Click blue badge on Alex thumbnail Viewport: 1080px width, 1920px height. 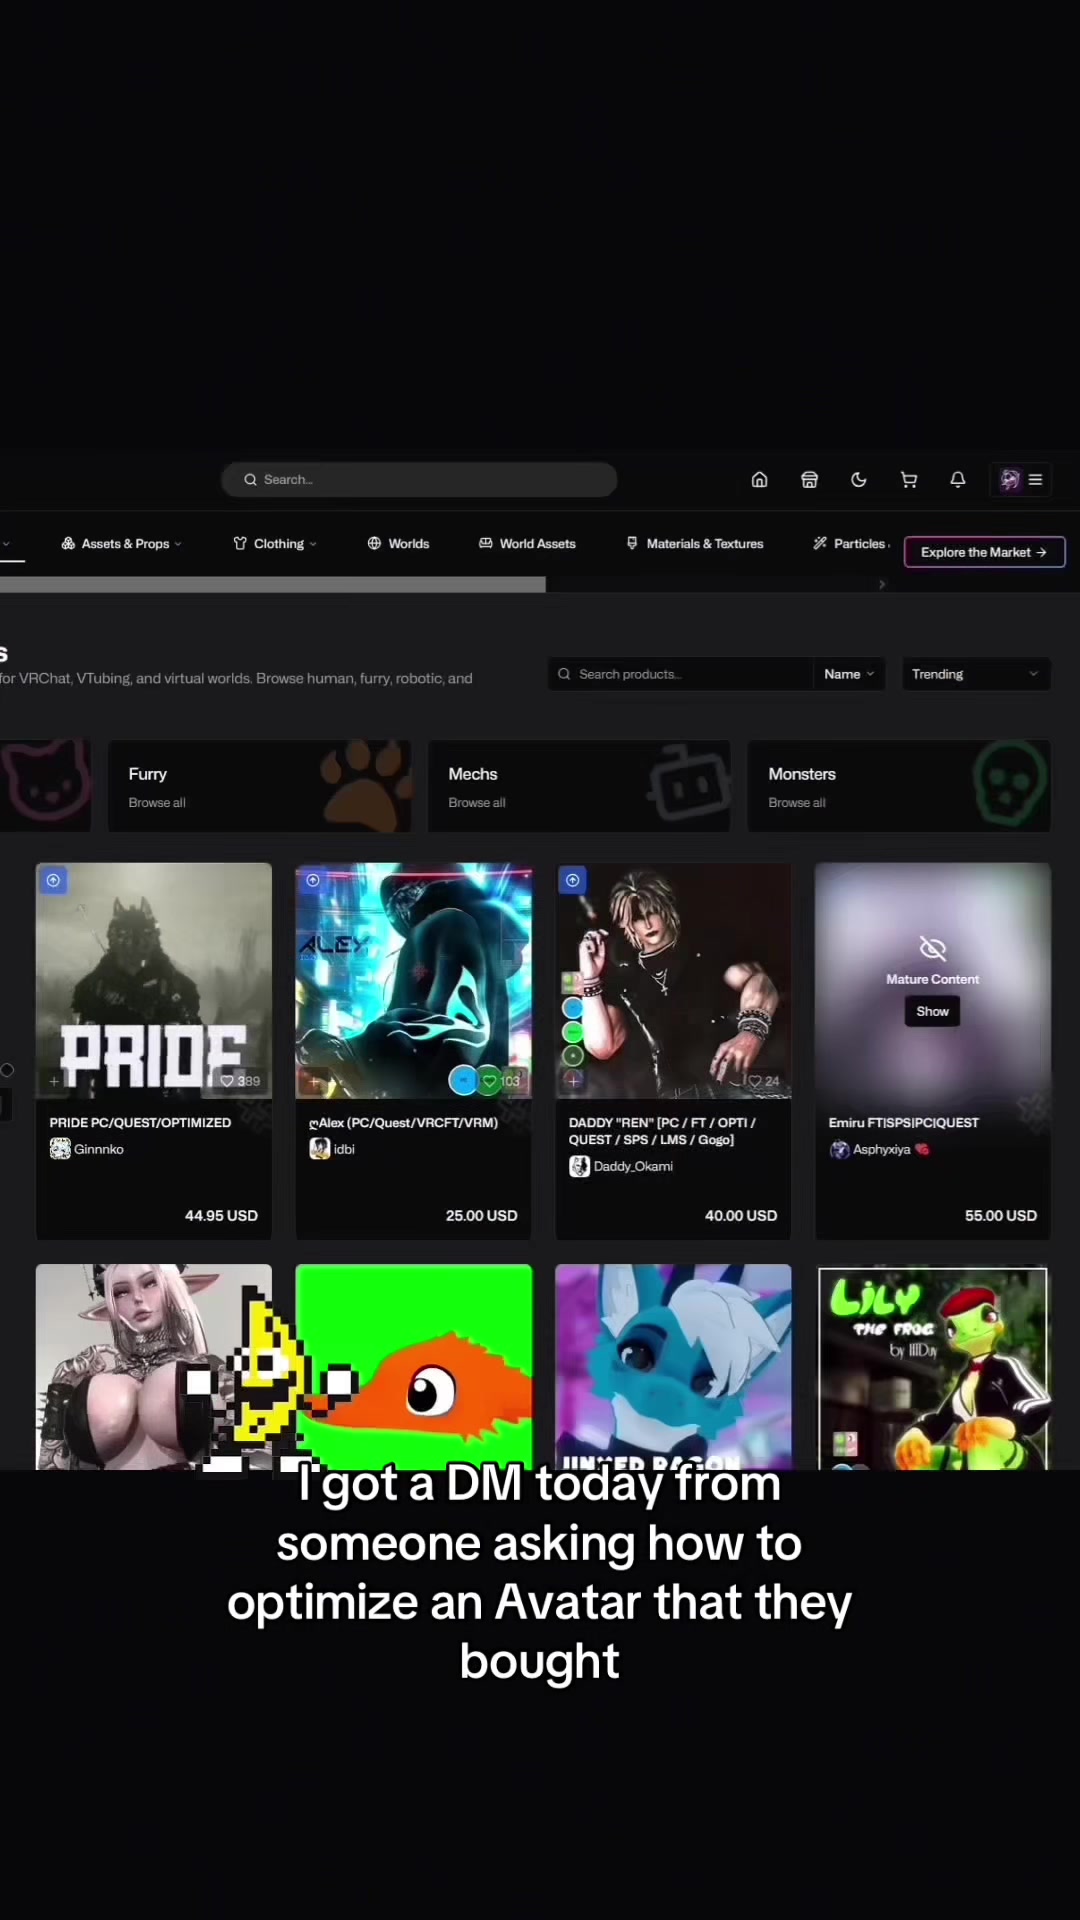pos(463,1080)
